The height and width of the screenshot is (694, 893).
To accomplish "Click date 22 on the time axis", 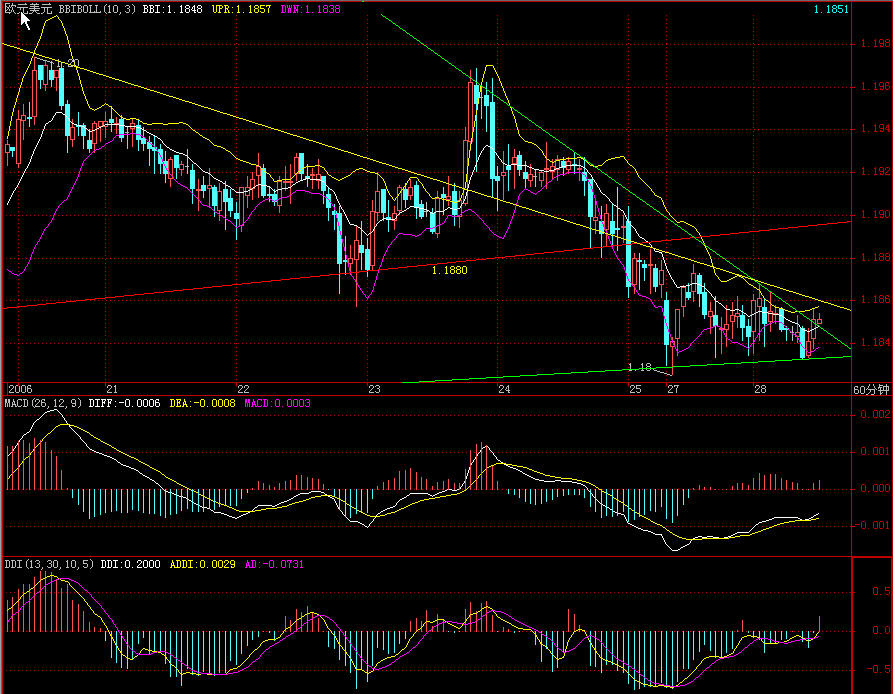I will click(243, 389).
